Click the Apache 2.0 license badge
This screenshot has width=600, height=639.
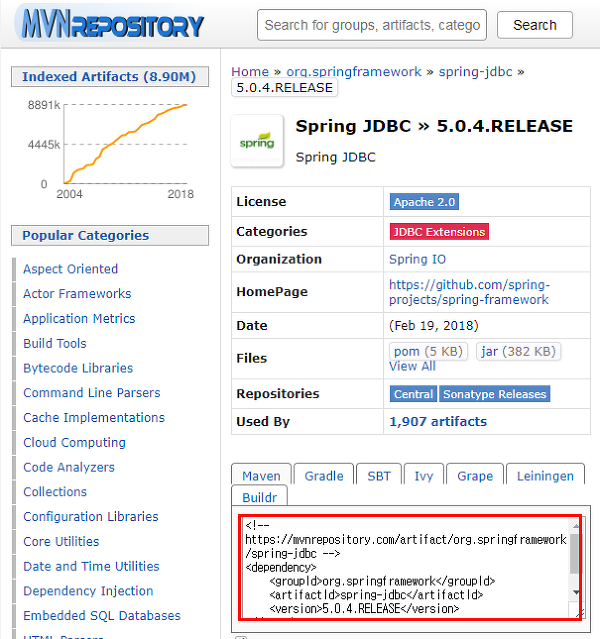(424, 202)
